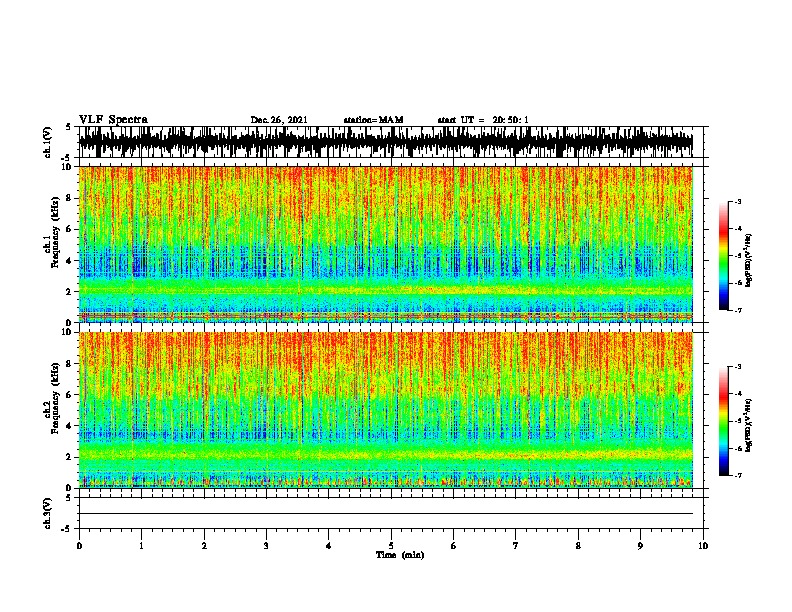The width and height of the screenshot is (792, 612).
Task: Click the "Time (min)" axis label
Action: (x=400, y=555)
